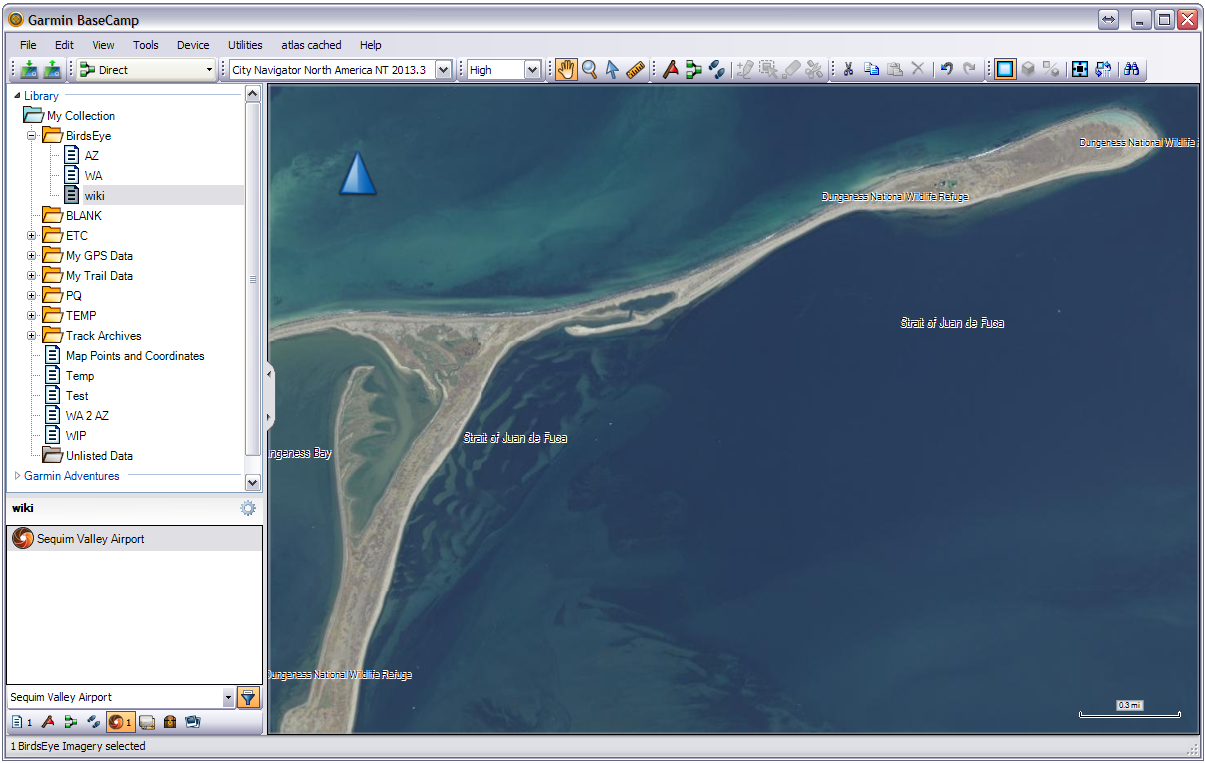Open the gear options for wiki list
The width and height of the screenshot is (1205, 763).
pyautogui.click(x=248, y=508)
